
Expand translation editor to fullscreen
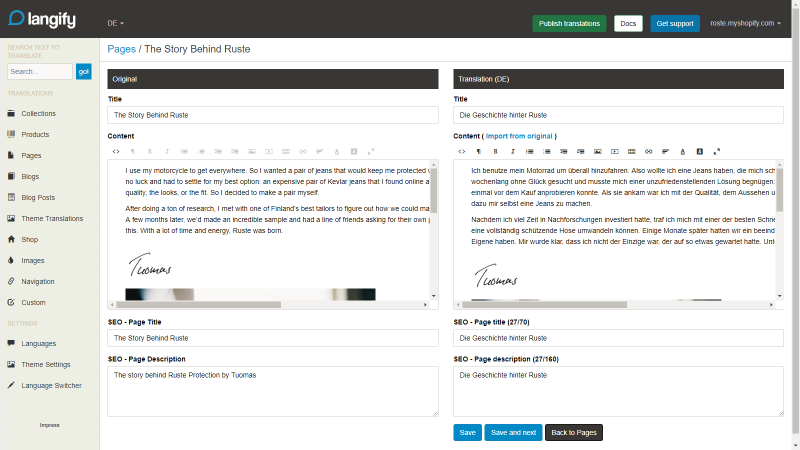point(717,152)
